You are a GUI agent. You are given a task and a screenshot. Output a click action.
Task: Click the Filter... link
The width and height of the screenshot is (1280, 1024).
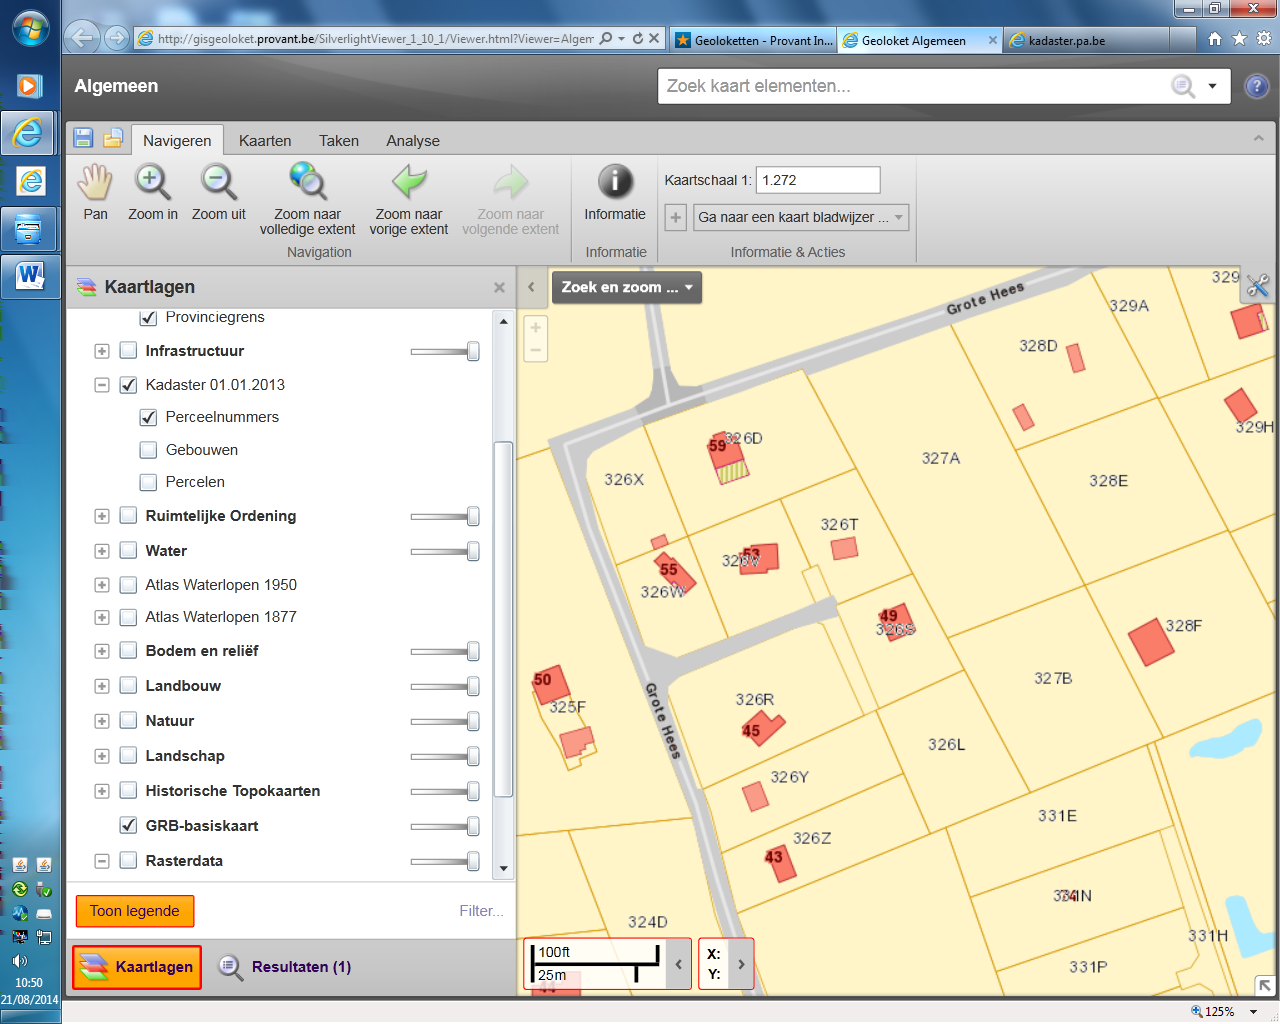[x=481, y=911]
